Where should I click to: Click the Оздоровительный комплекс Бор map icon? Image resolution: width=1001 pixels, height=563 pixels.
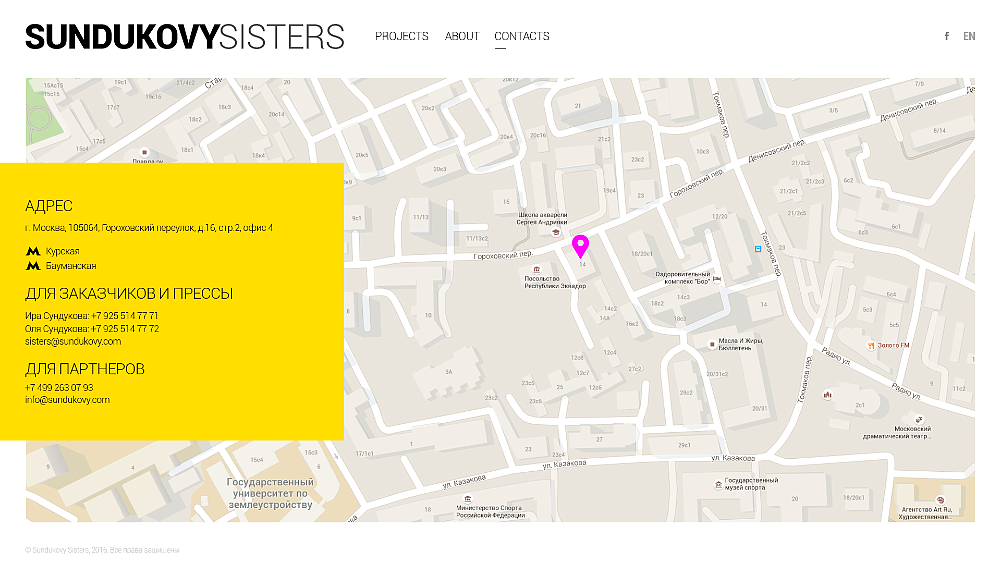point(717,279)
